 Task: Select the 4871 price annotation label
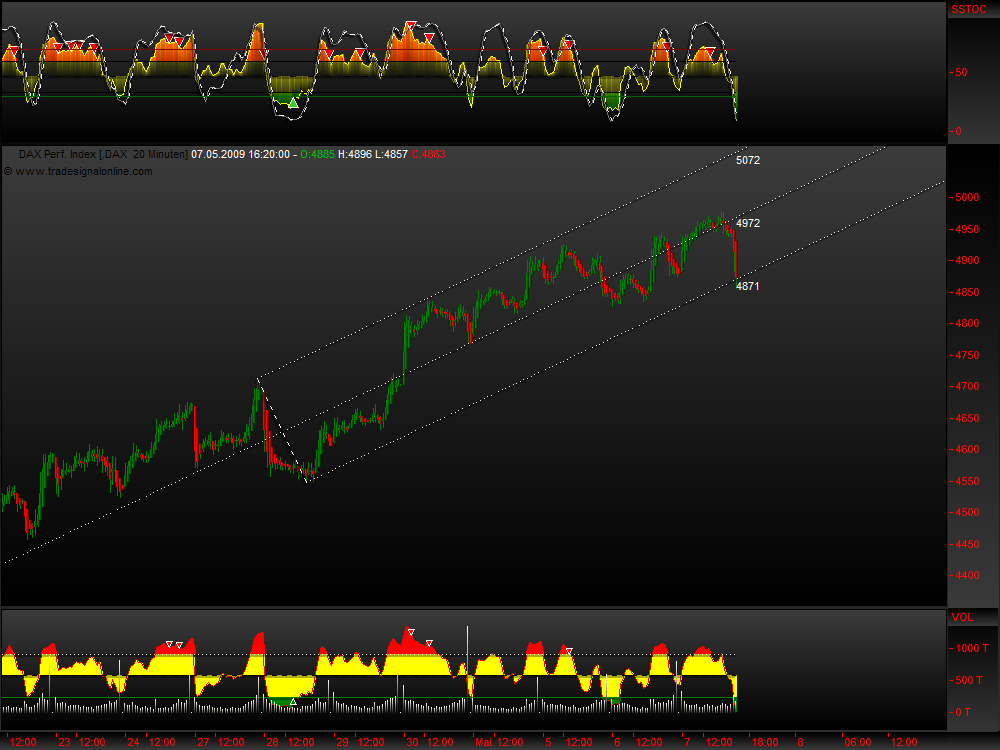(x=748, y=286)
